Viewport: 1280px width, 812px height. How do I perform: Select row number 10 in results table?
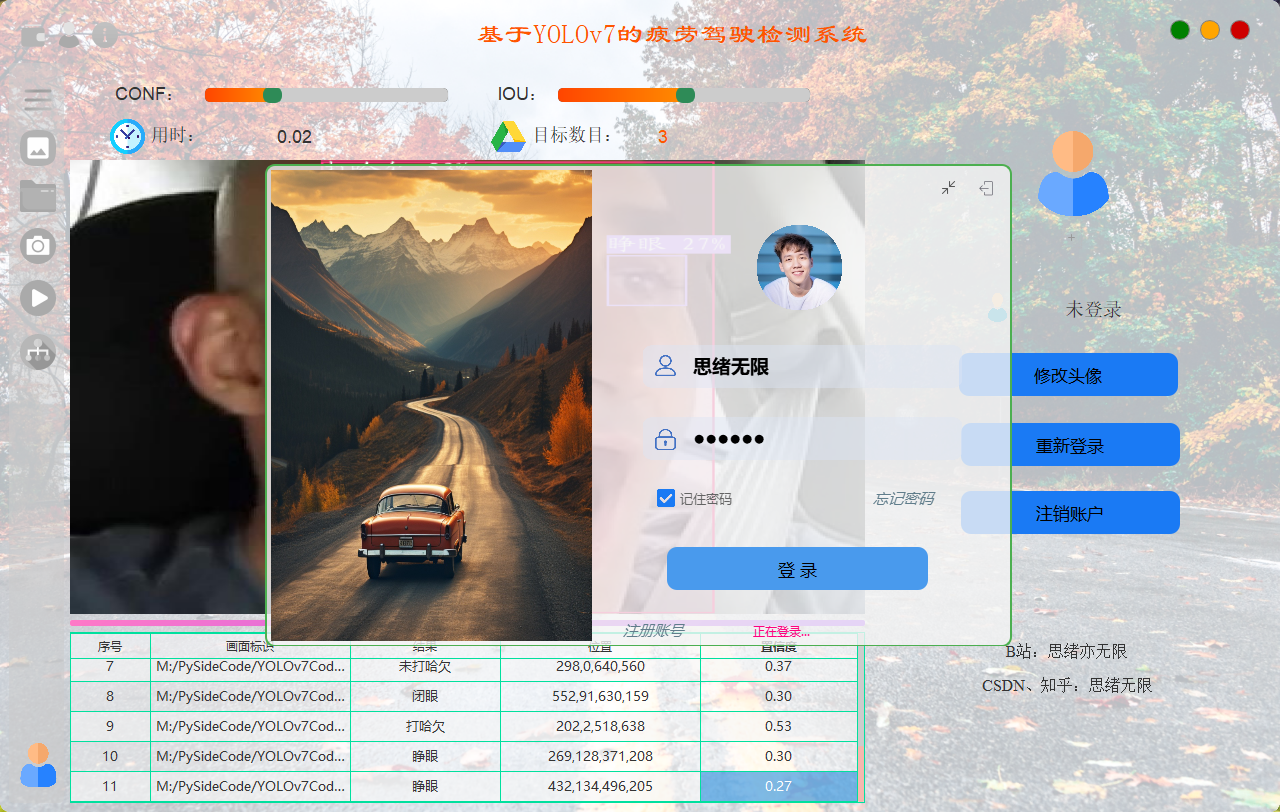[110, 756]
